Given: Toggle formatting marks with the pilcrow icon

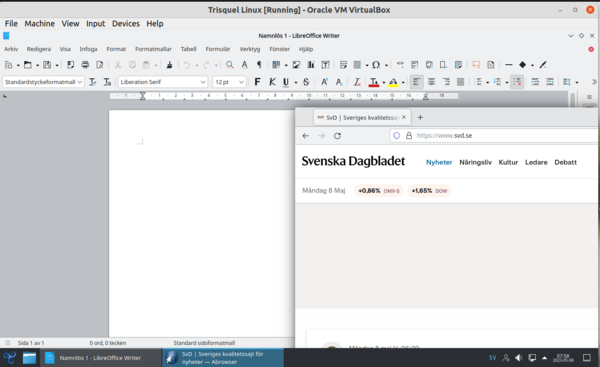Looking at the screenshot, I should 259,65.
